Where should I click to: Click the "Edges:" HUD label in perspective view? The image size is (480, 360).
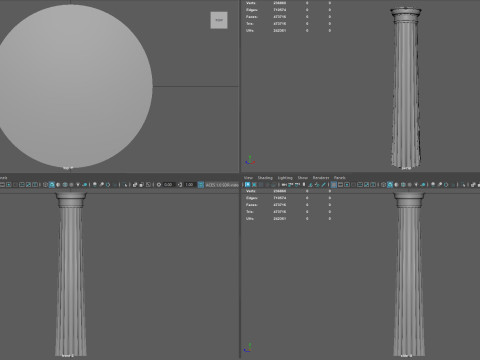(252, 10)
